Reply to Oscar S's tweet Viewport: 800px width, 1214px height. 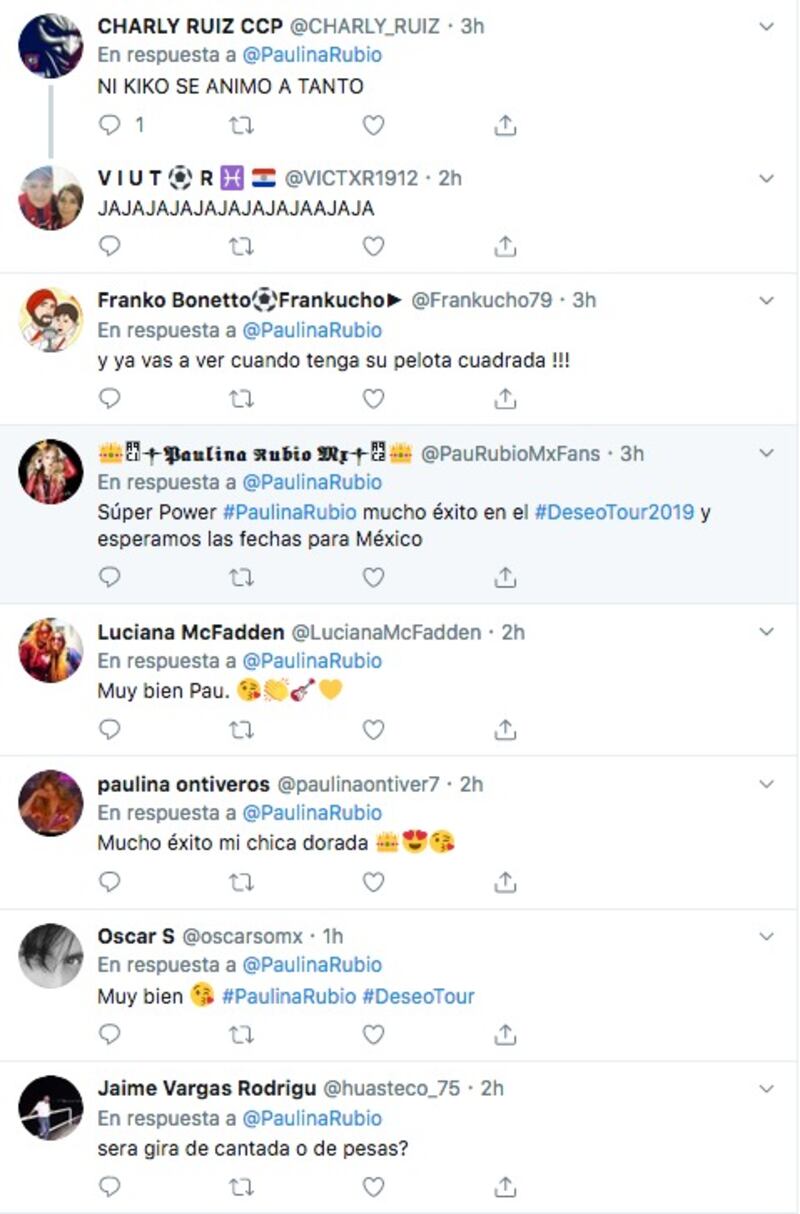[110, 1034]
